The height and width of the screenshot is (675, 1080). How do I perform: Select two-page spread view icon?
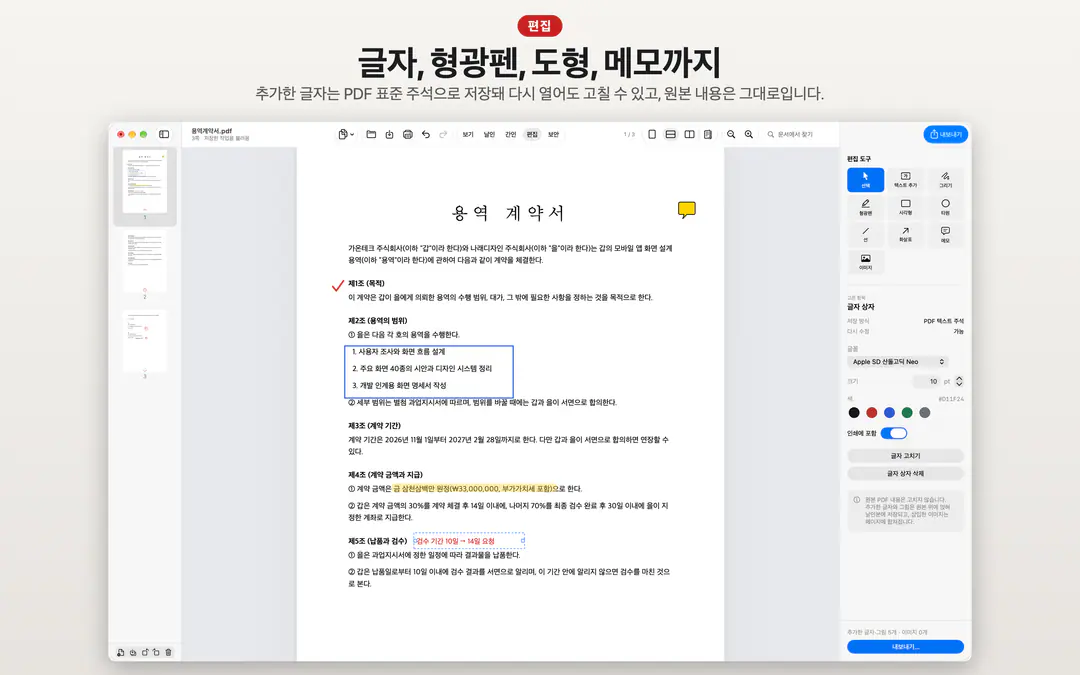pos(689,134)
